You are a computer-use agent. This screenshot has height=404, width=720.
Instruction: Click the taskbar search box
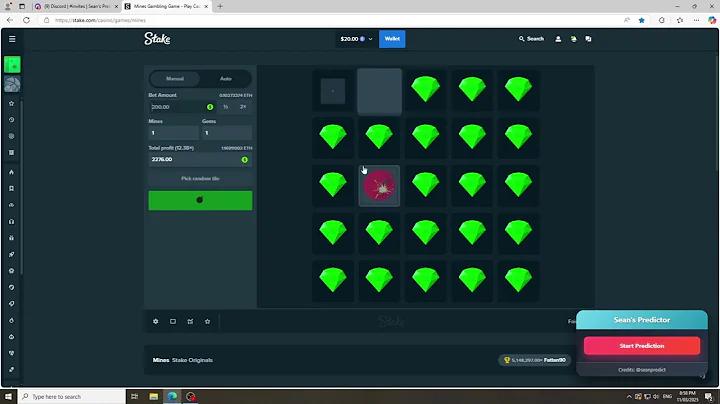(72, 397)
